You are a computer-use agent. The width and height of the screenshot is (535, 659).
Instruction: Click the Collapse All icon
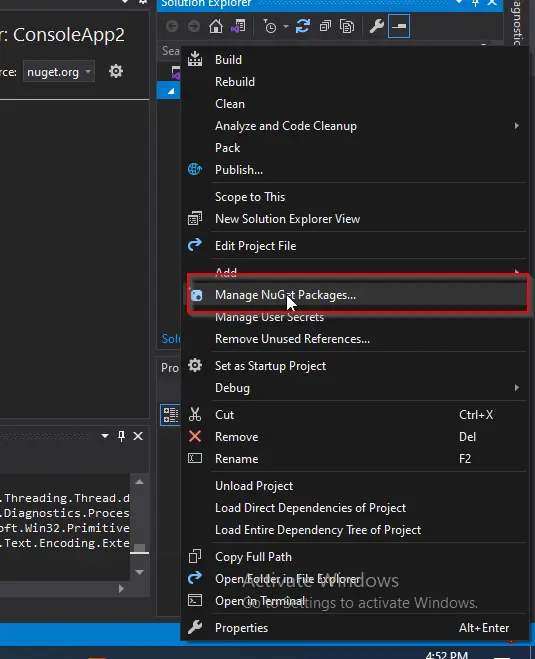tap(325, 26)
